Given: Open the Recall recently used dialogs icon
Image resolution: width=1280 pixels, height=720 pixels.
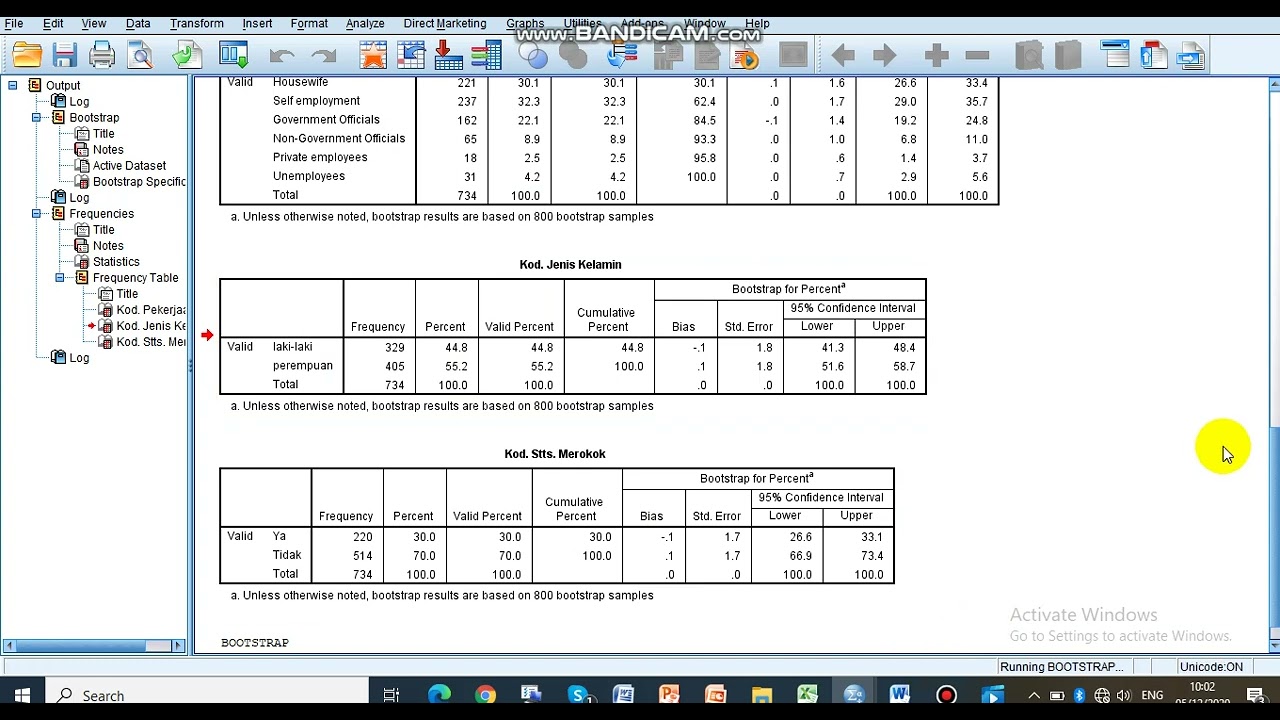Looking at the screenshot, I should (x=233, y=55).
